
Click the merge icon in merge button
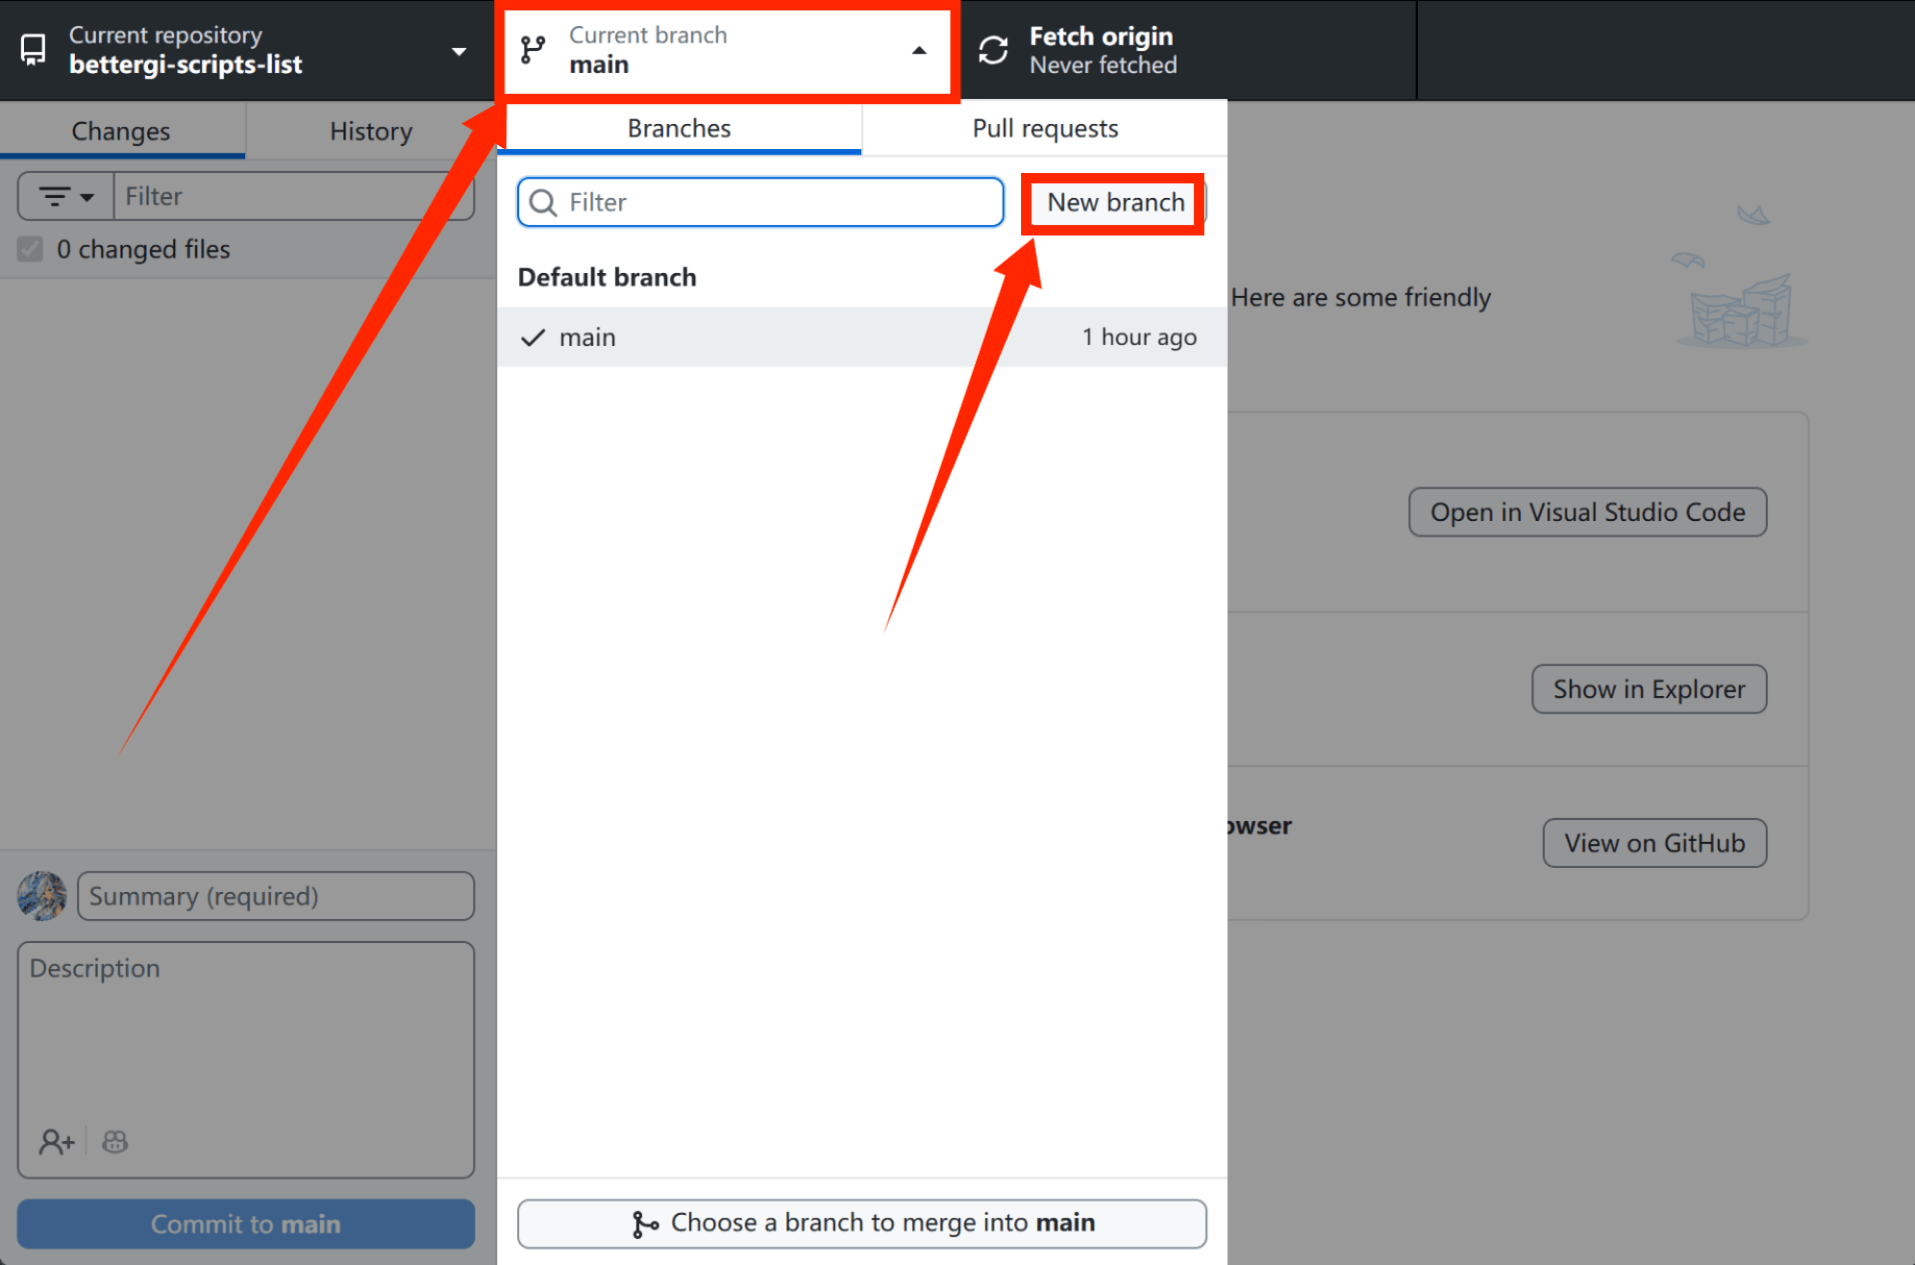coord(645,1224)
